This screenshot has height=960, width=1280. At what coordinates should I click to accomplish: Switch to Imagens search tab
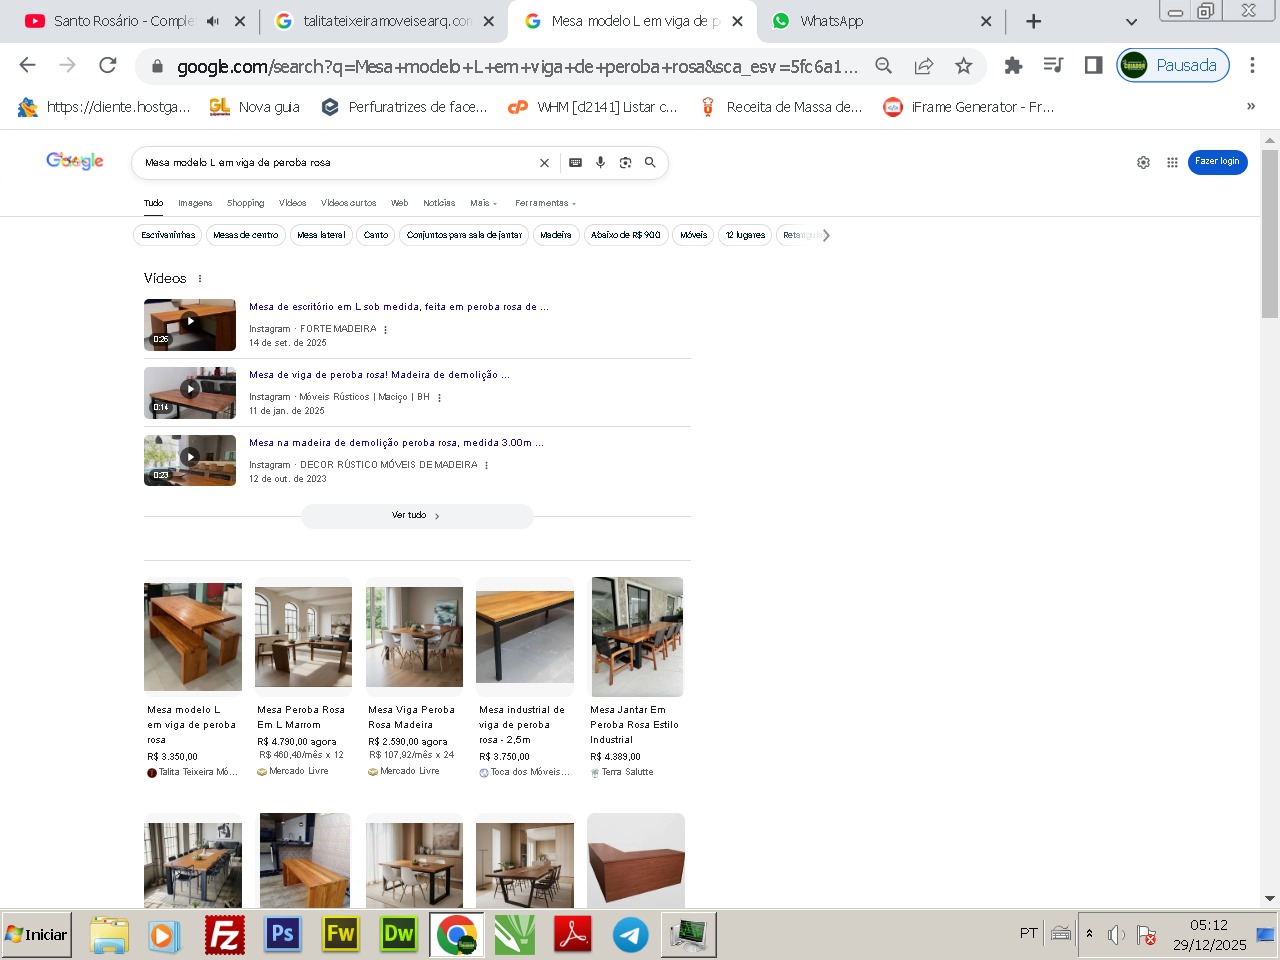click(195, 203)
